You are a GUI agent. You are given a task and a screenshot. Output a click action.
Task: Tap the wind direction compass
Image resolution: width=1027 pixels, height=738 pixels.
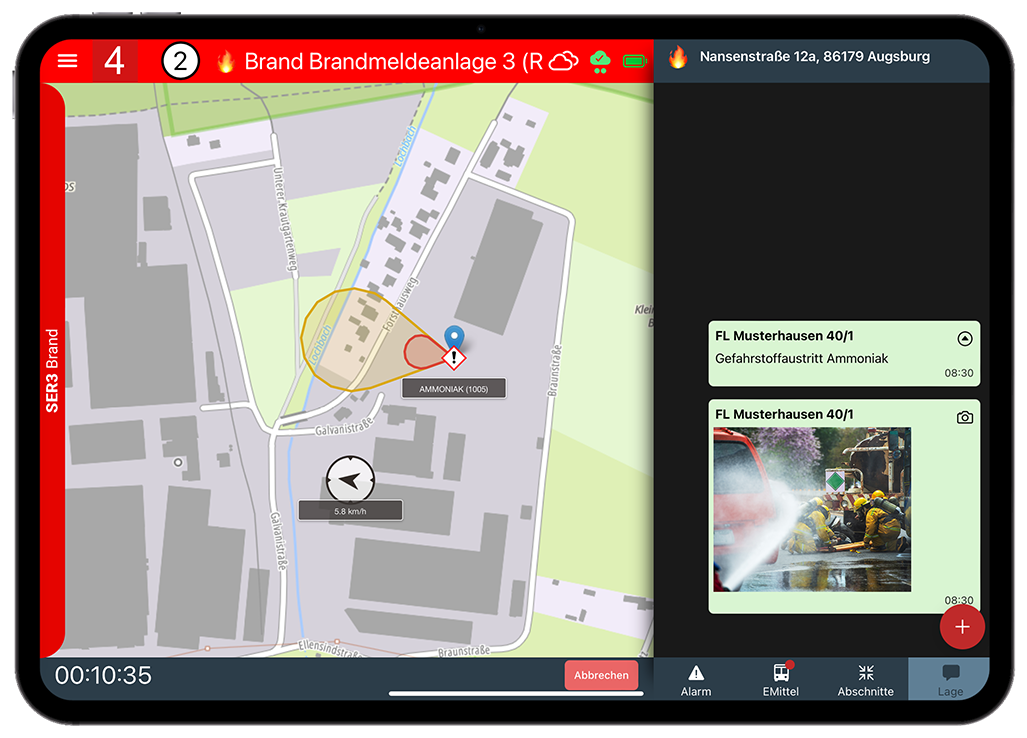pos(350,481)
